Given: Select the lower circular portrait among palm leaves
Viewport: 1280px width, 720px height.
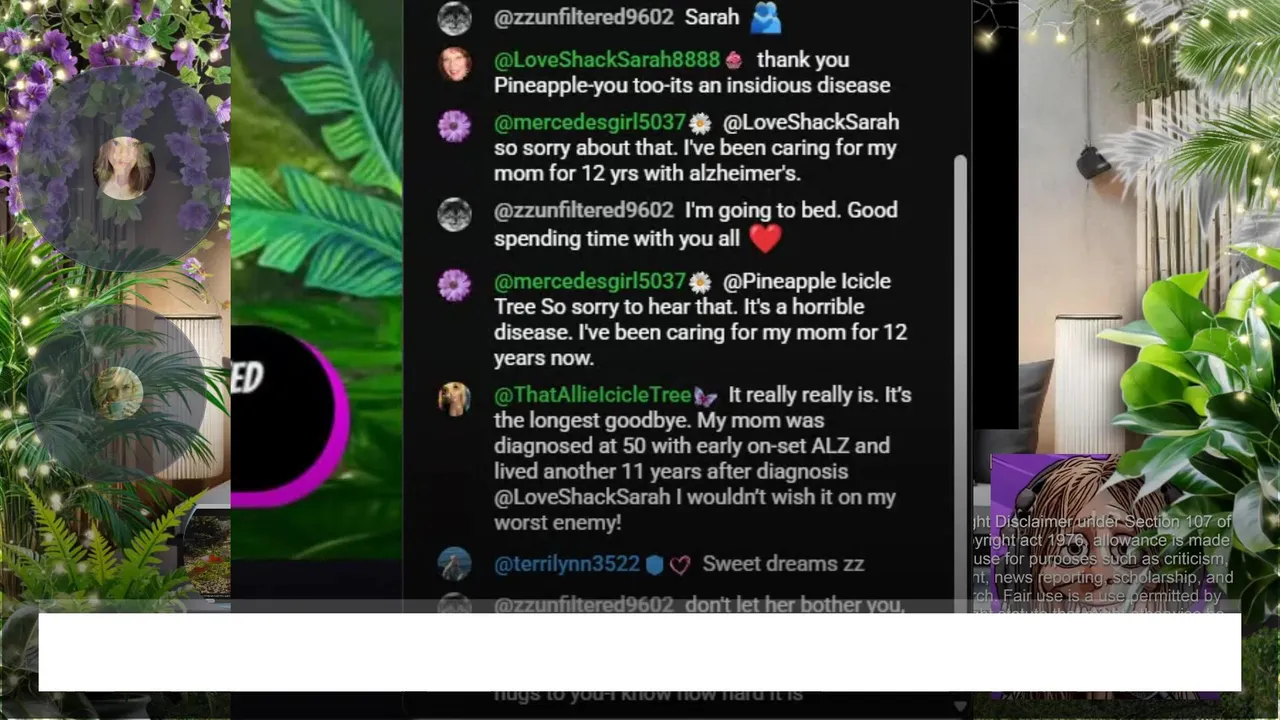Looking at the screenshot, I should (118, 394).
